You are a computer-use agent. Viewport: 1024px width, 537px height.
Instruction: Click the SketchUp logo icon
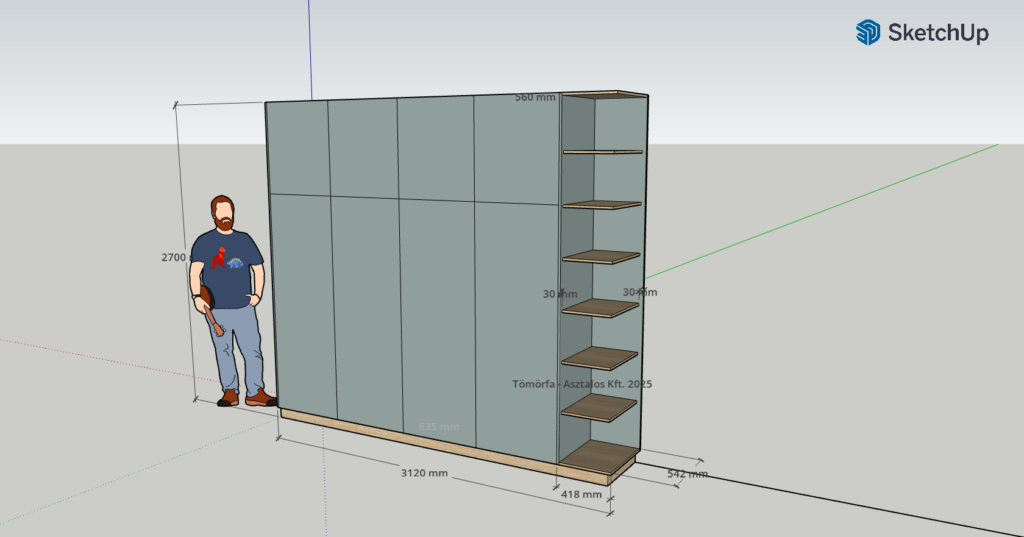click(867, 33)
